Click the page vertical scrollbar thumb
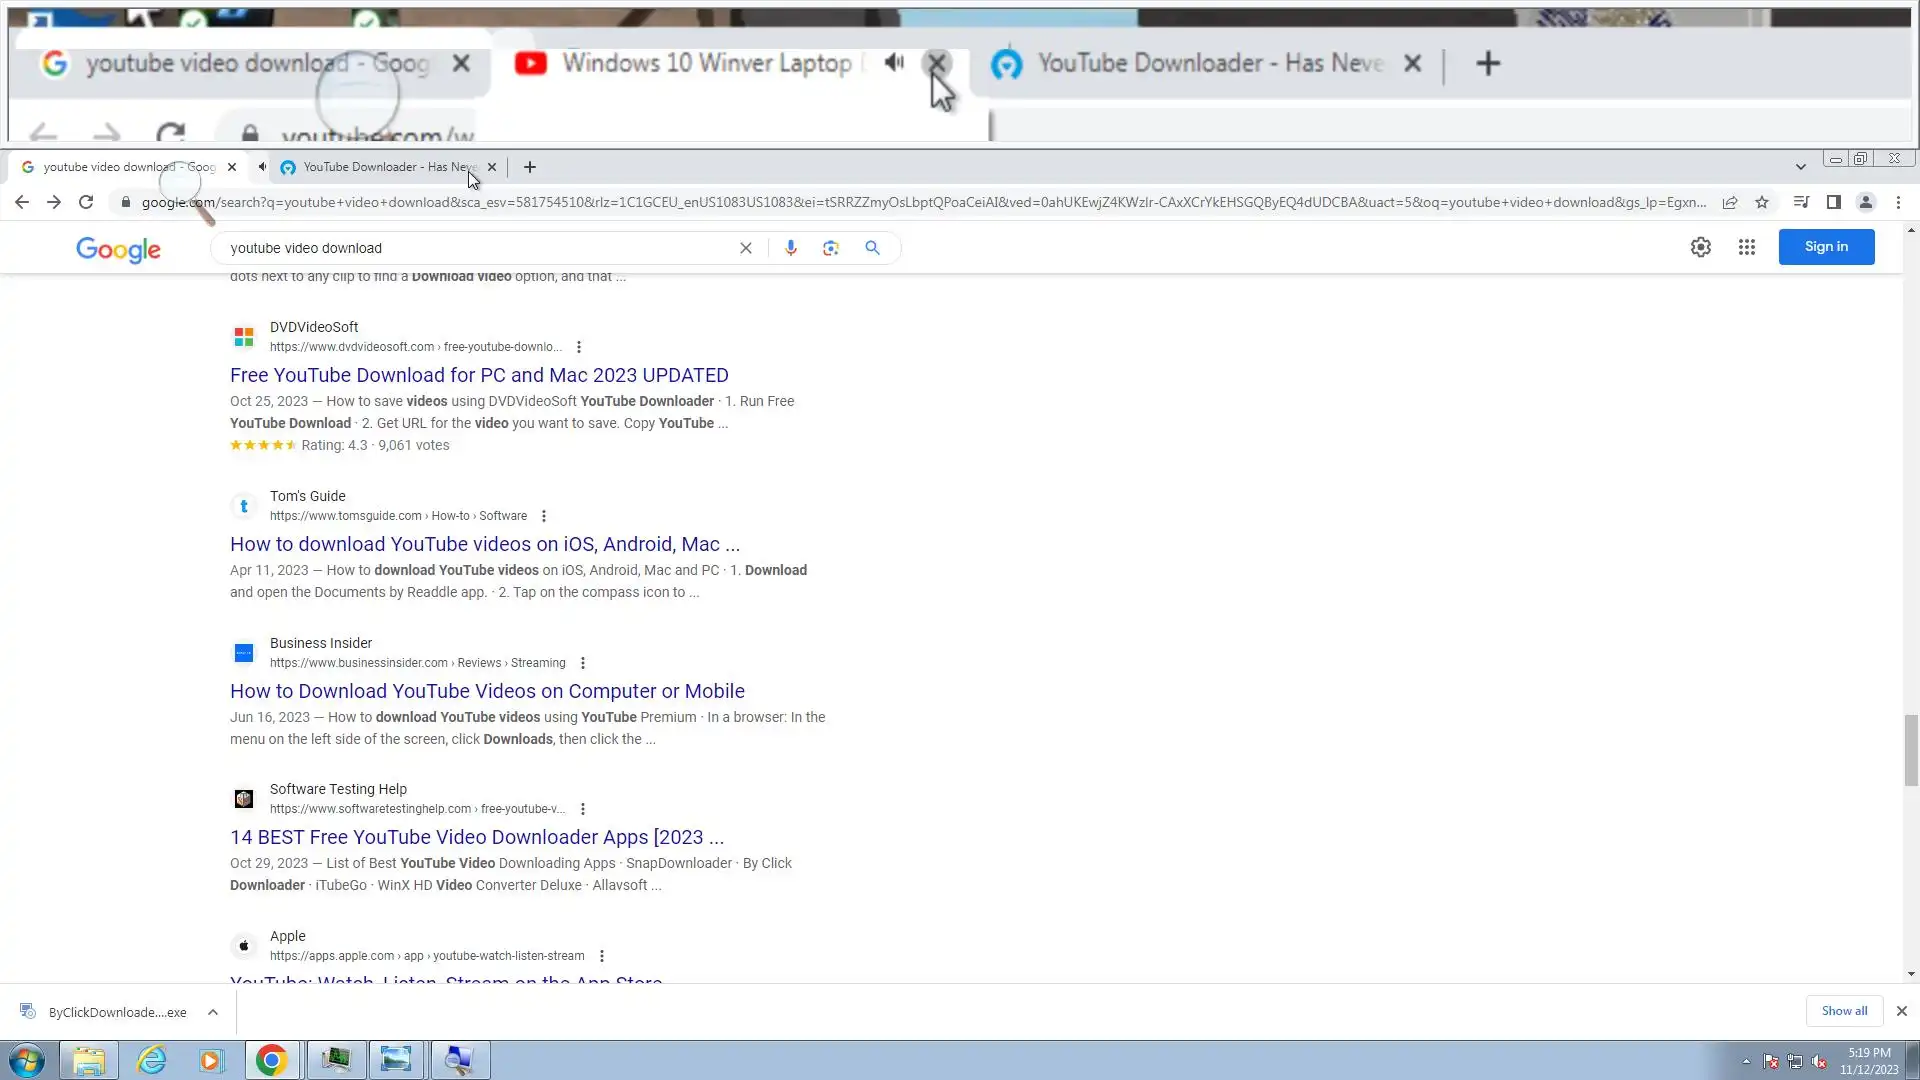This screenshot has width=1920, height=1080. point(1910,750)
